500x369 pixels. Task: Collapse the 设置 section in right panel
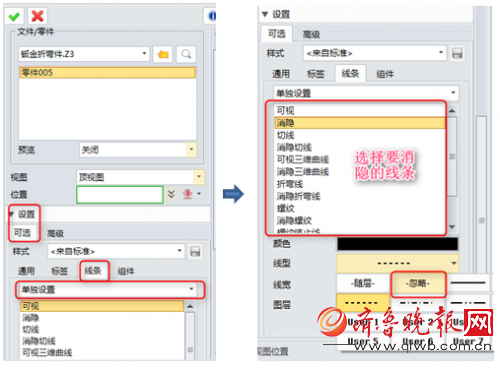click(265, 14)
